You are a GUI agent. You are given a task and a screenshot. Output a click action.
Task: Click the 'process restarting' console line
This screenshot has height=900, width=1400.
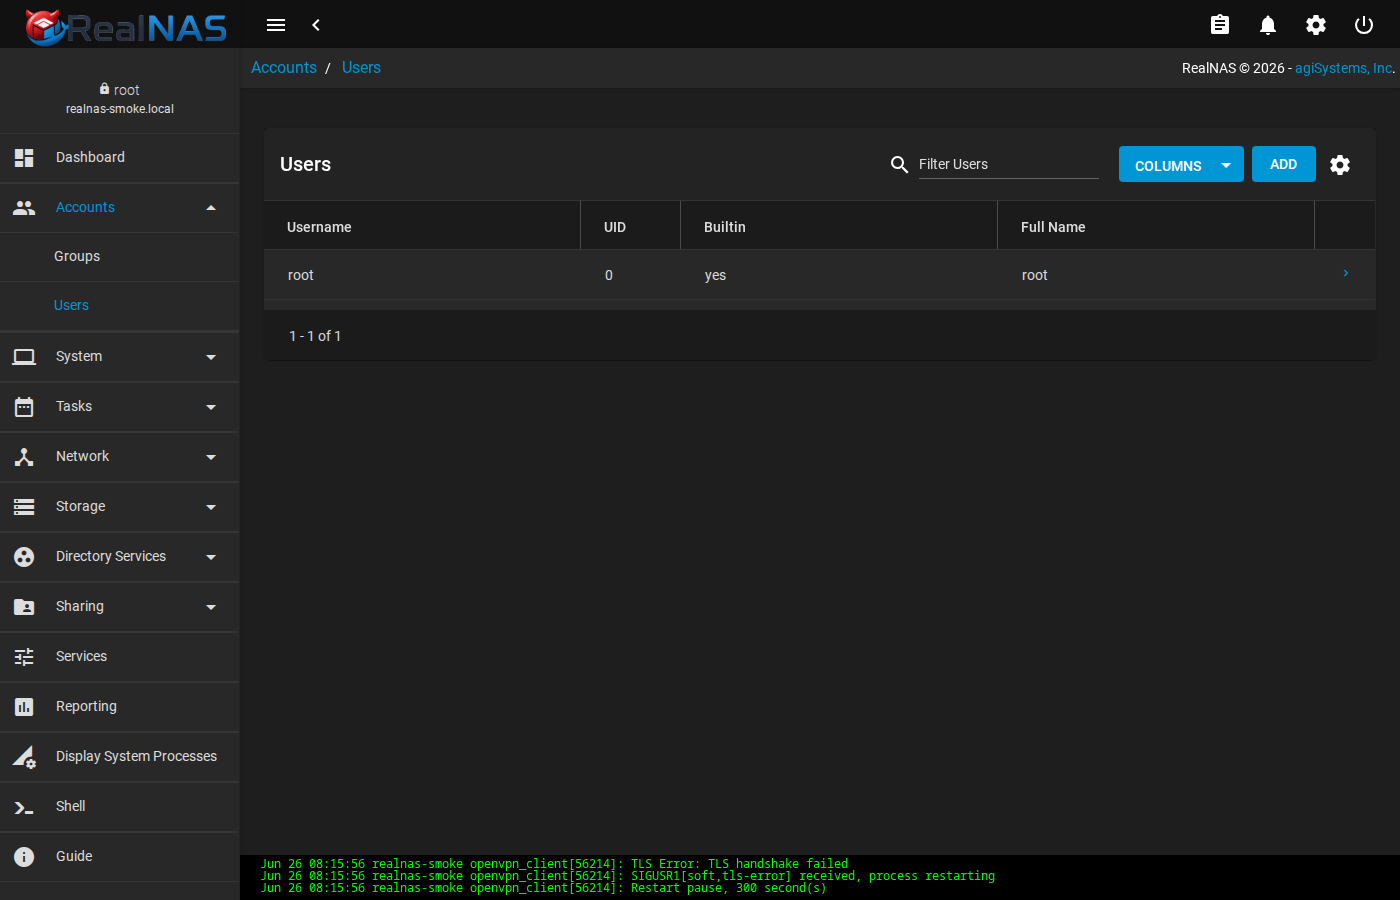coord(628,876)
